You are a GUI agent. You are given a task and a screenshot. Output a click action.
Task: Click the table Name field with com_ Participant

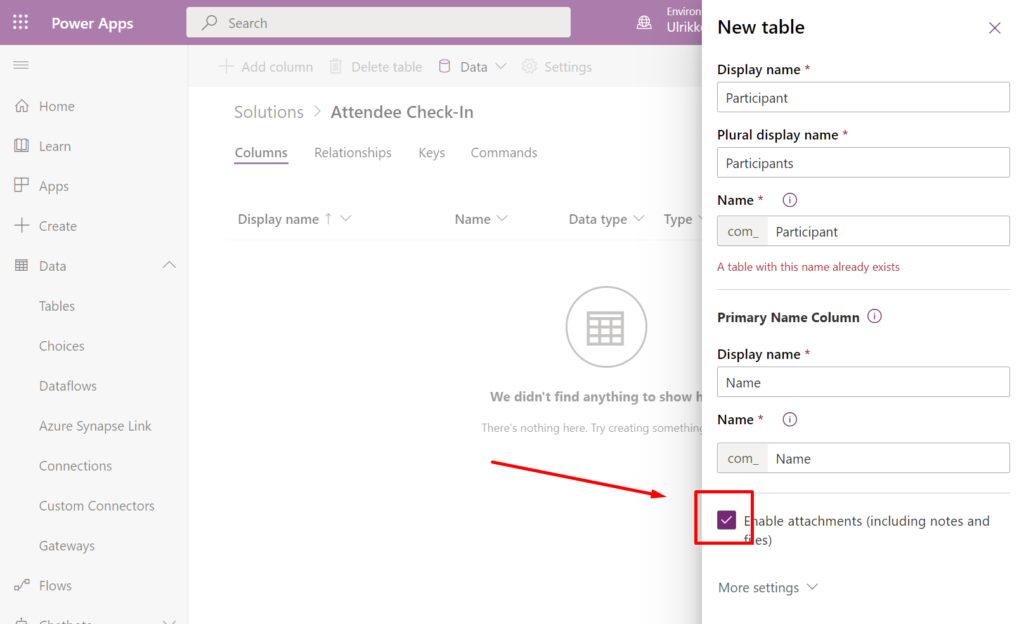pyautogui.click(x=863, y=231)
